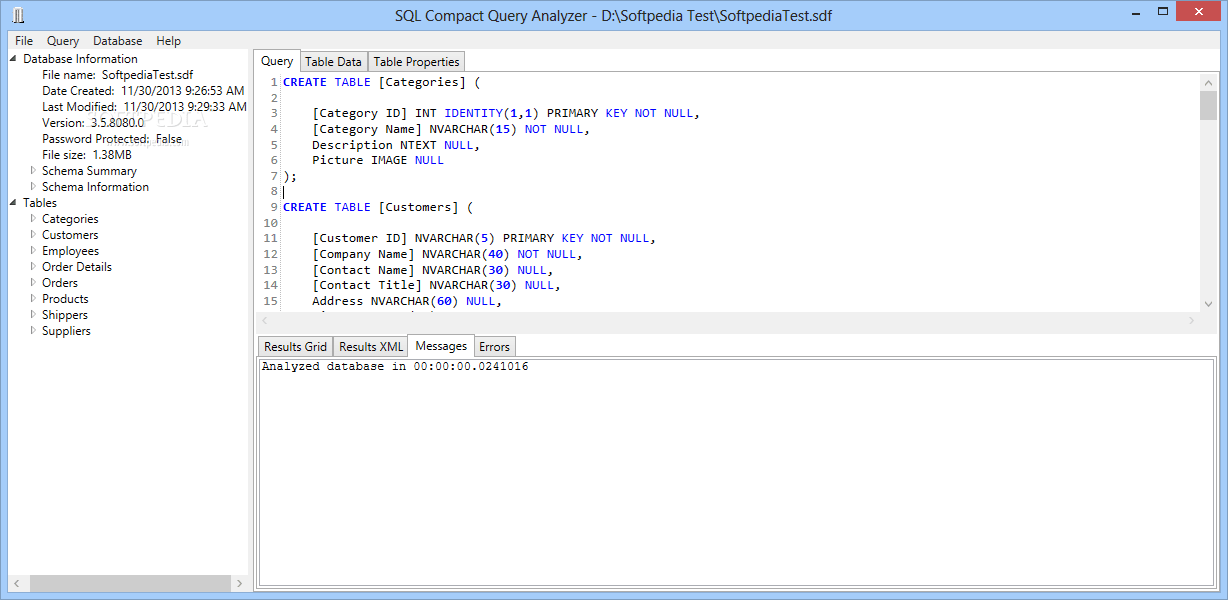Click the Analyzed database message text

coord(395,367)
